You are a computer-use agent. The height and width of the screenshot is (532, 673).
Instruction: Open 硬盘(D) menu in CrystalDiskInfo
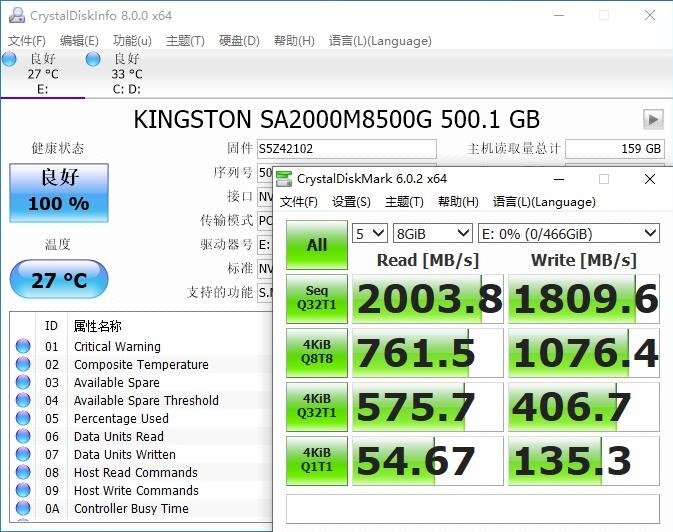(x=239, y=41)
